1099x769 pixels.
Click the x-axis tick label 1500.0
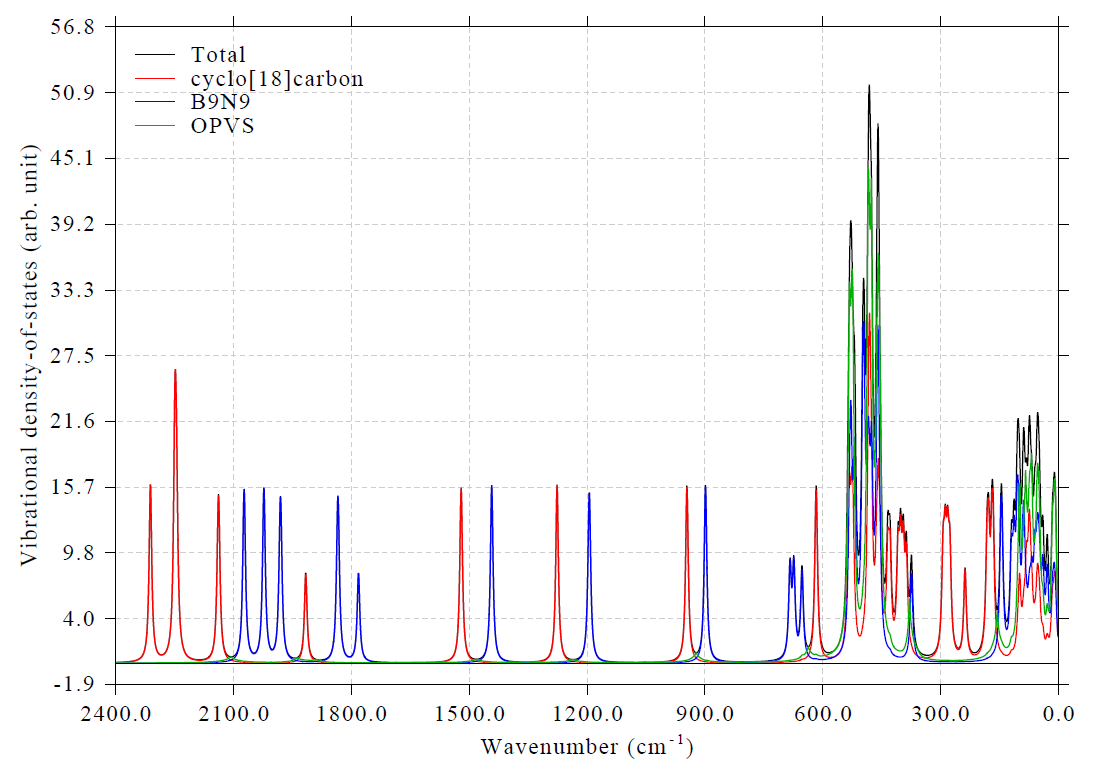[x=469, y=714]
